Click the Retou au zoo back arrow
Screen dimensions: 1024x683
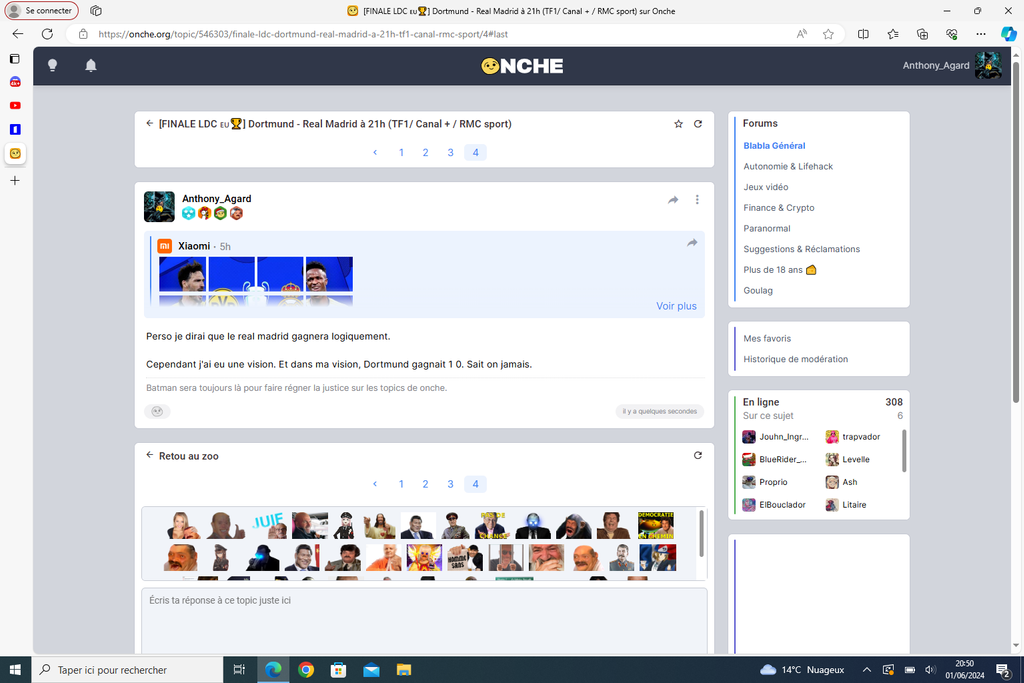coord(150,456)
